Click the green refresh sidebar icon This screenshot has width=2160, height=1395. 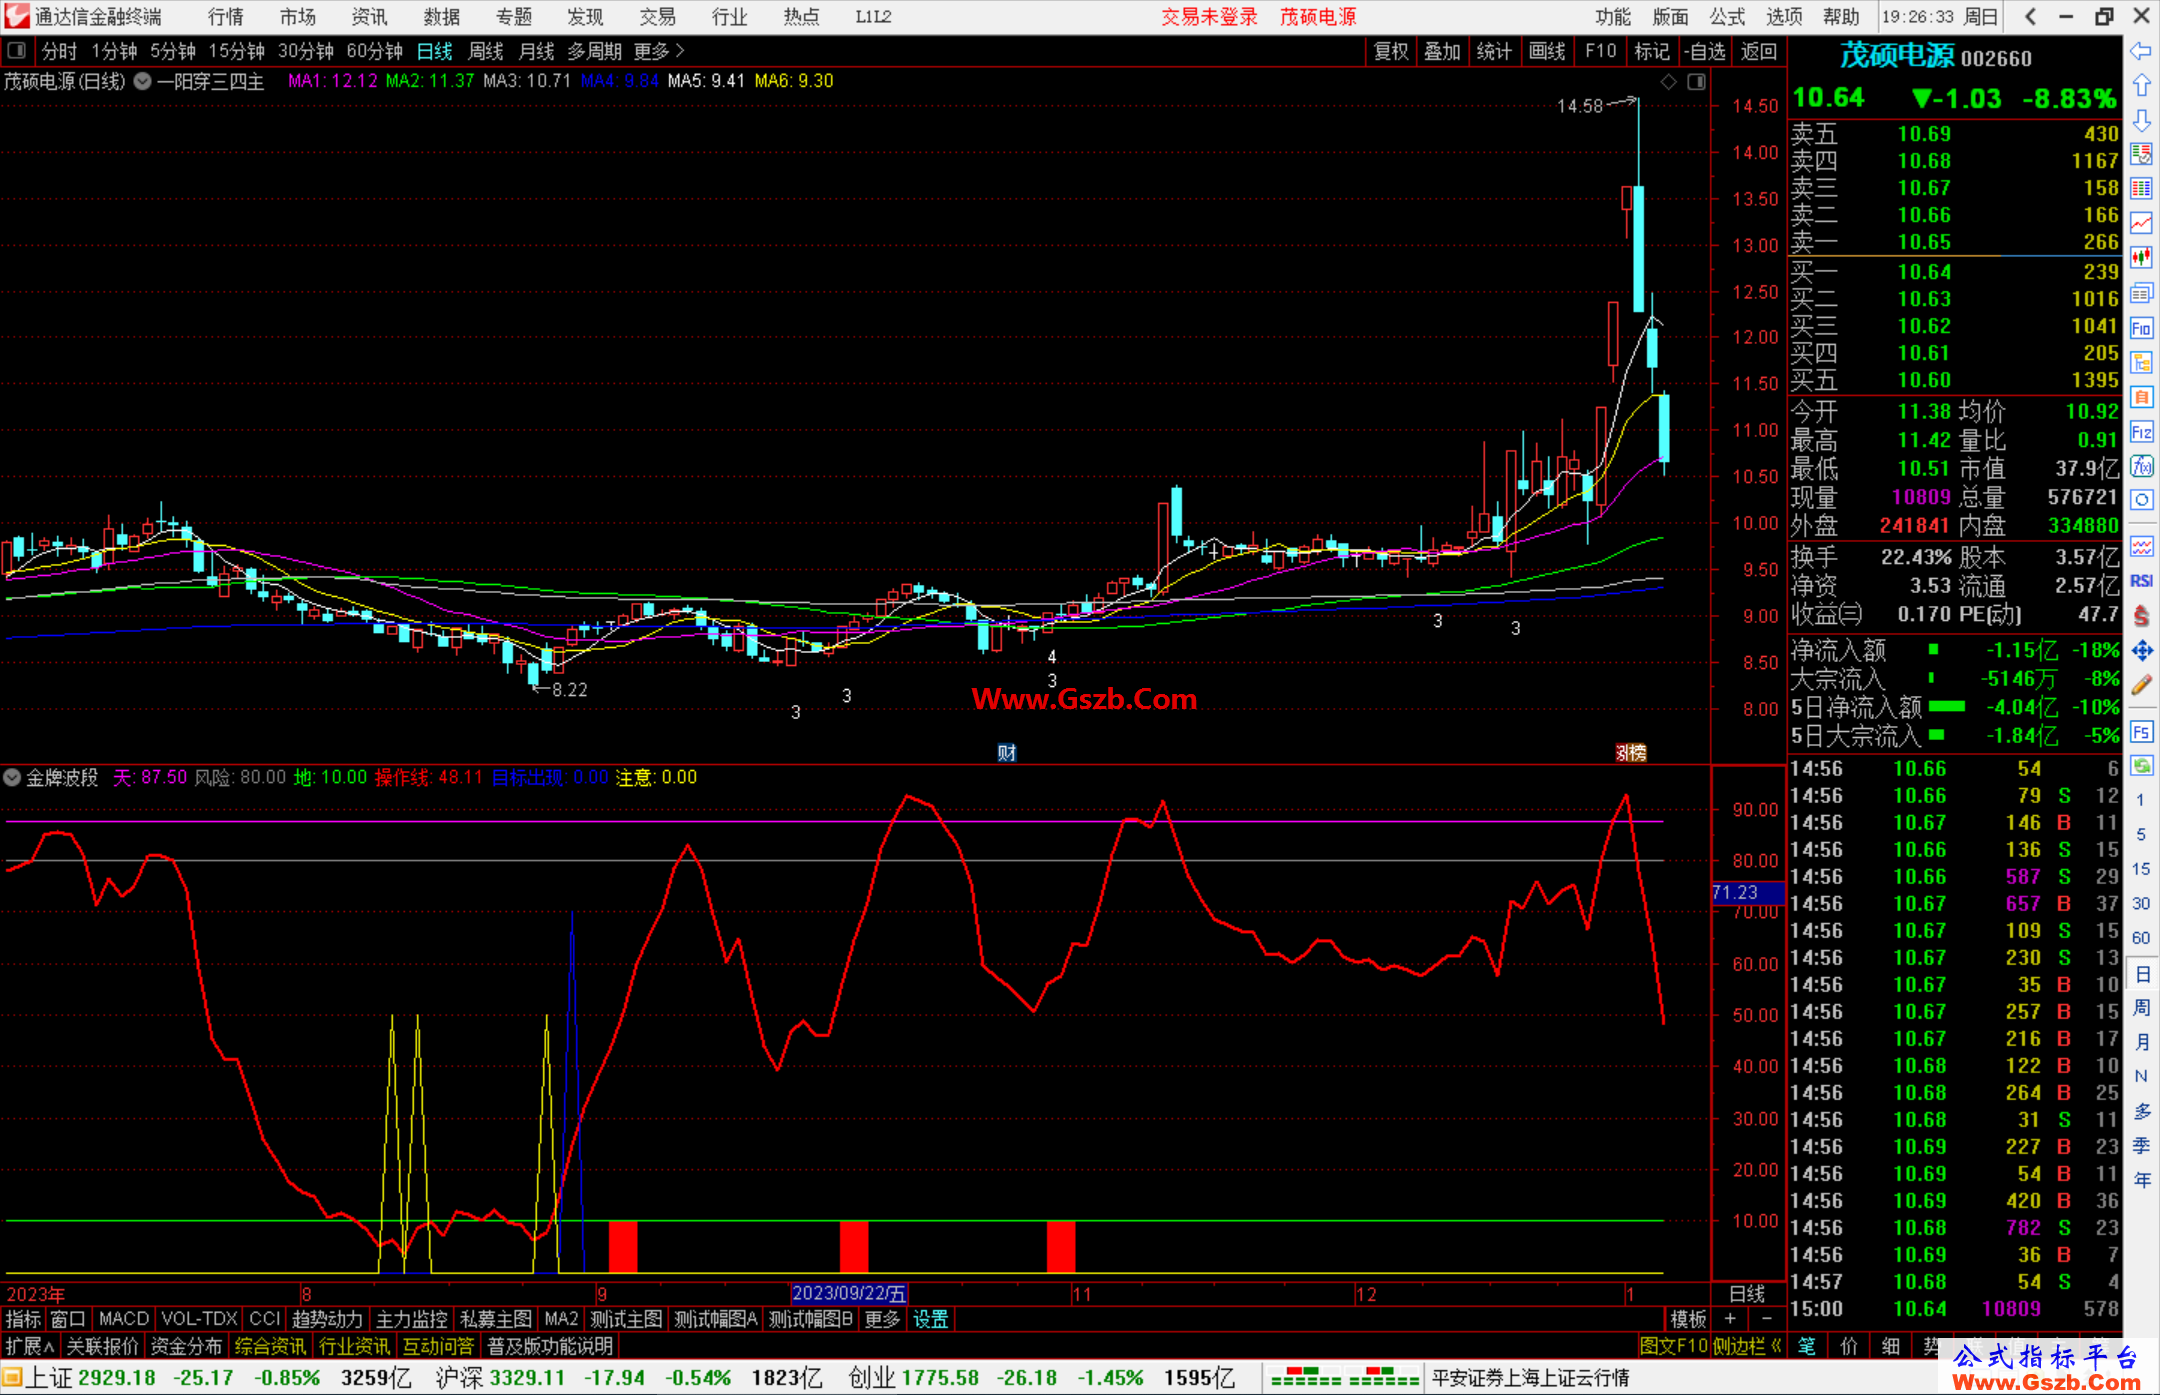[2141, 766]
